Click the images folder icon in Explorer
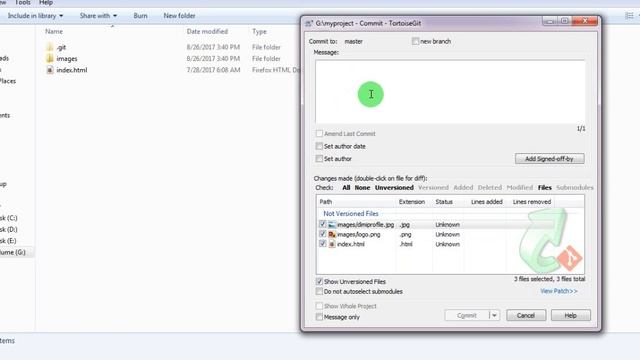This screenshot has width=640, height=360. point(50,58)
